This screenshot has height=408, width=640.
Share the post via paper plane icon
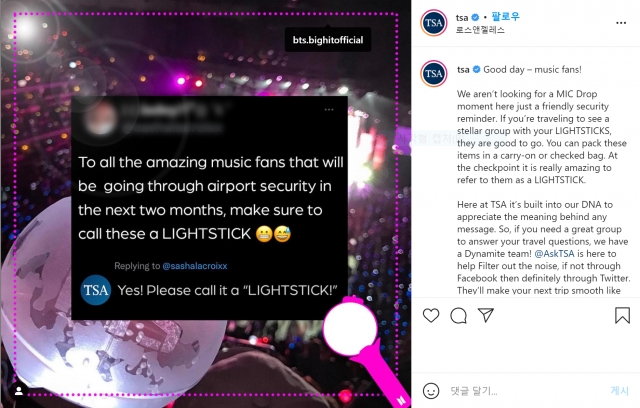click(x=486, y=315)
